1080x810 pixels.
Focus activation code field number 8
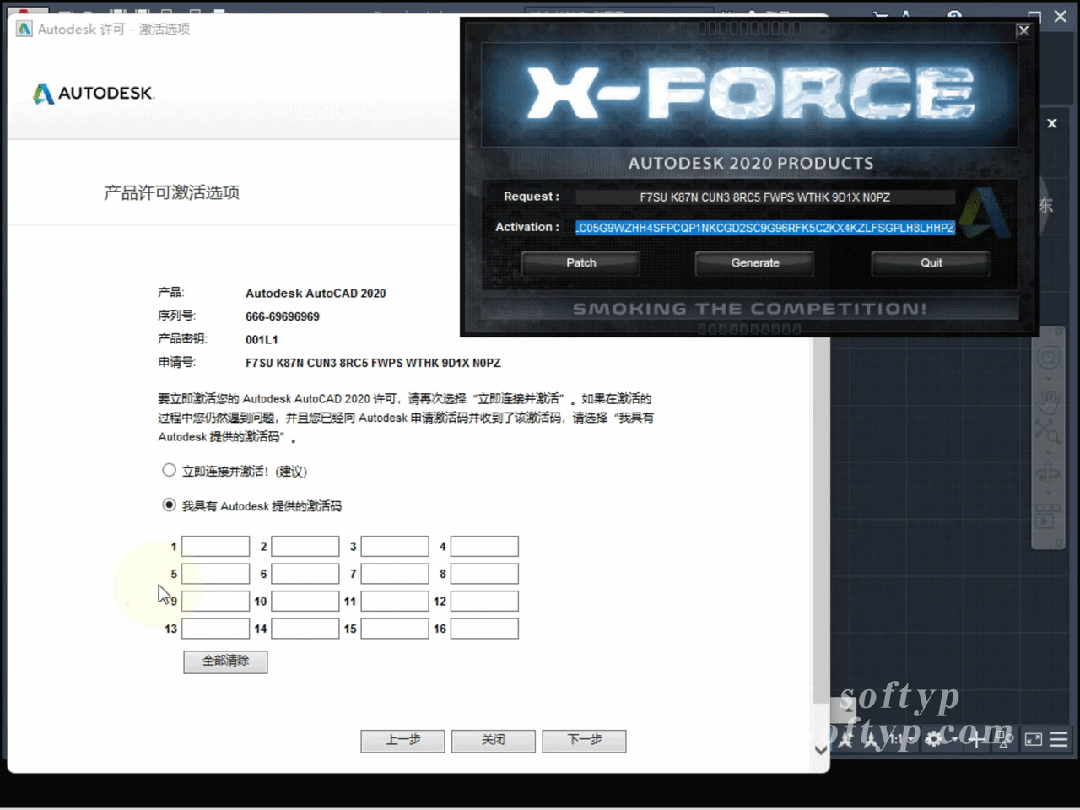click(x=484, y=574)
